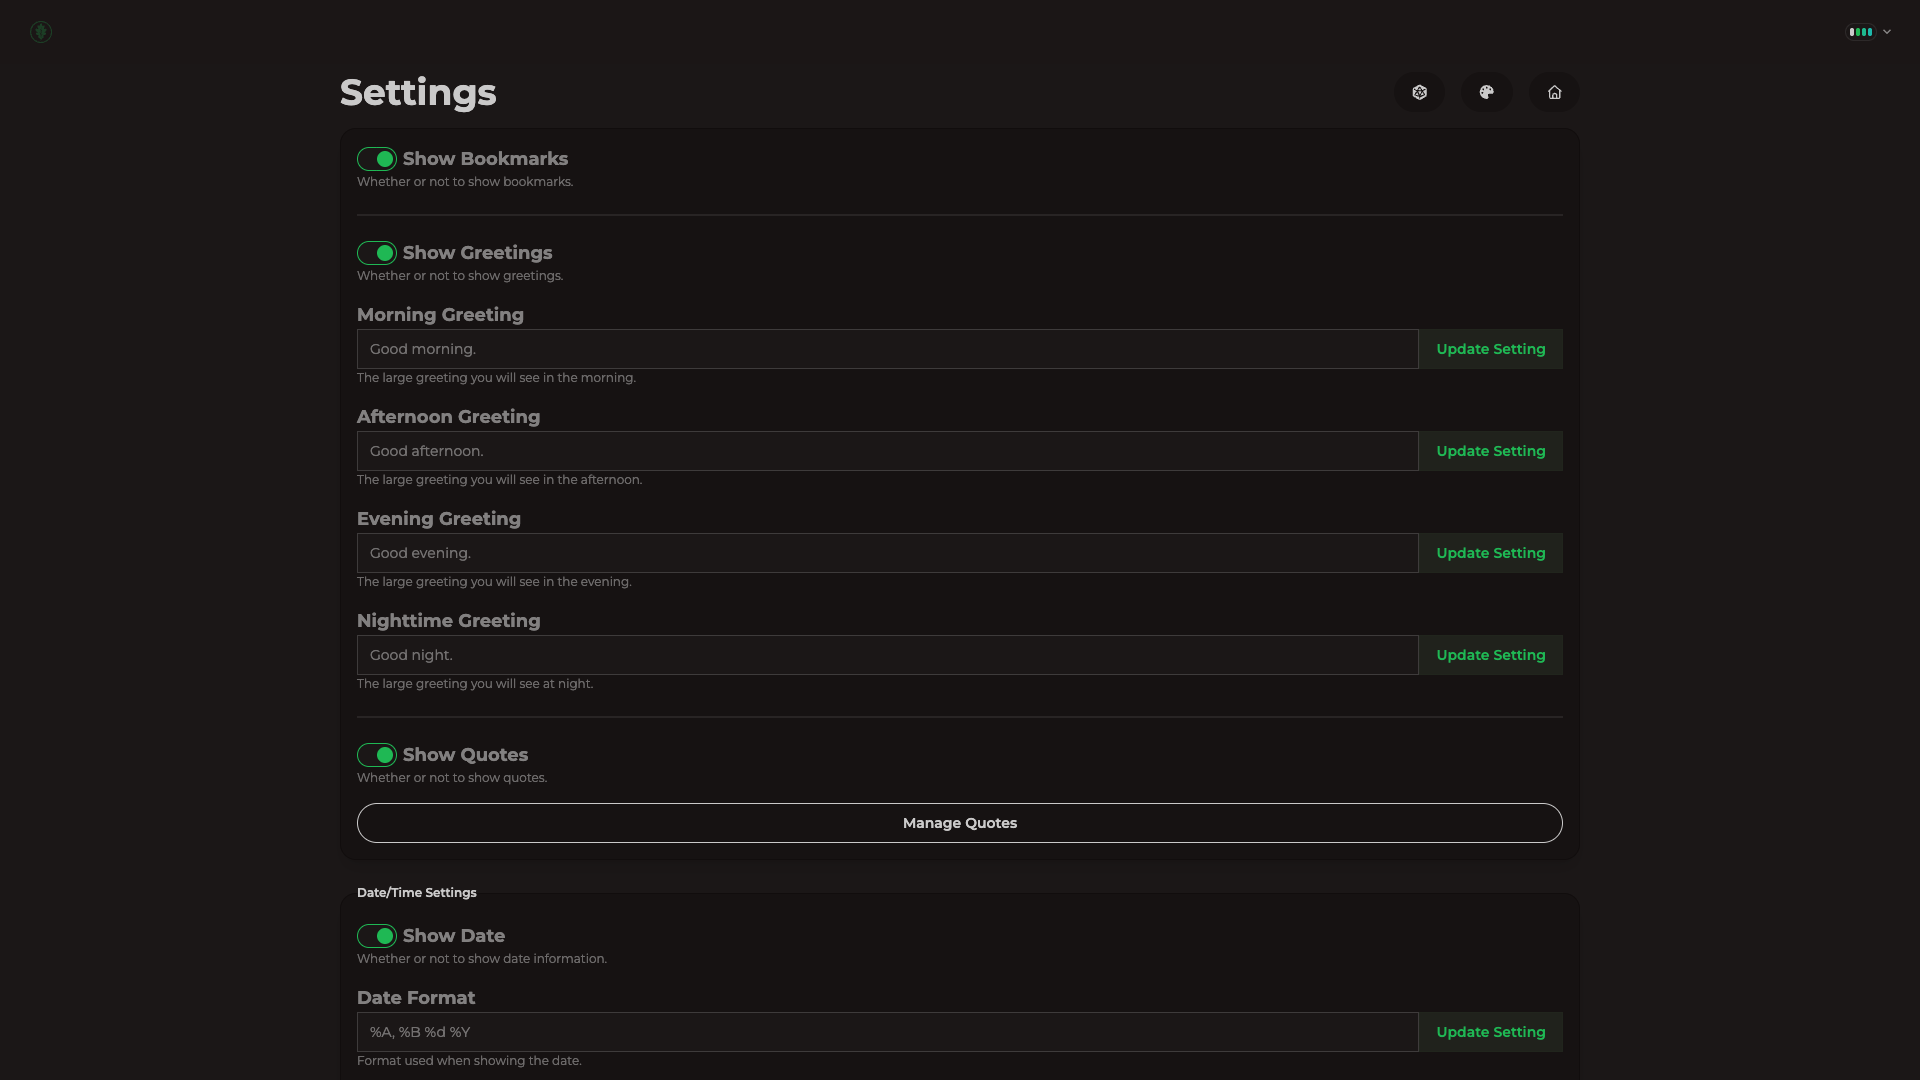Click 'Whether or not to show bookmarks.' text
The image size is (1920, 1080).
click(x=465, y=182)
